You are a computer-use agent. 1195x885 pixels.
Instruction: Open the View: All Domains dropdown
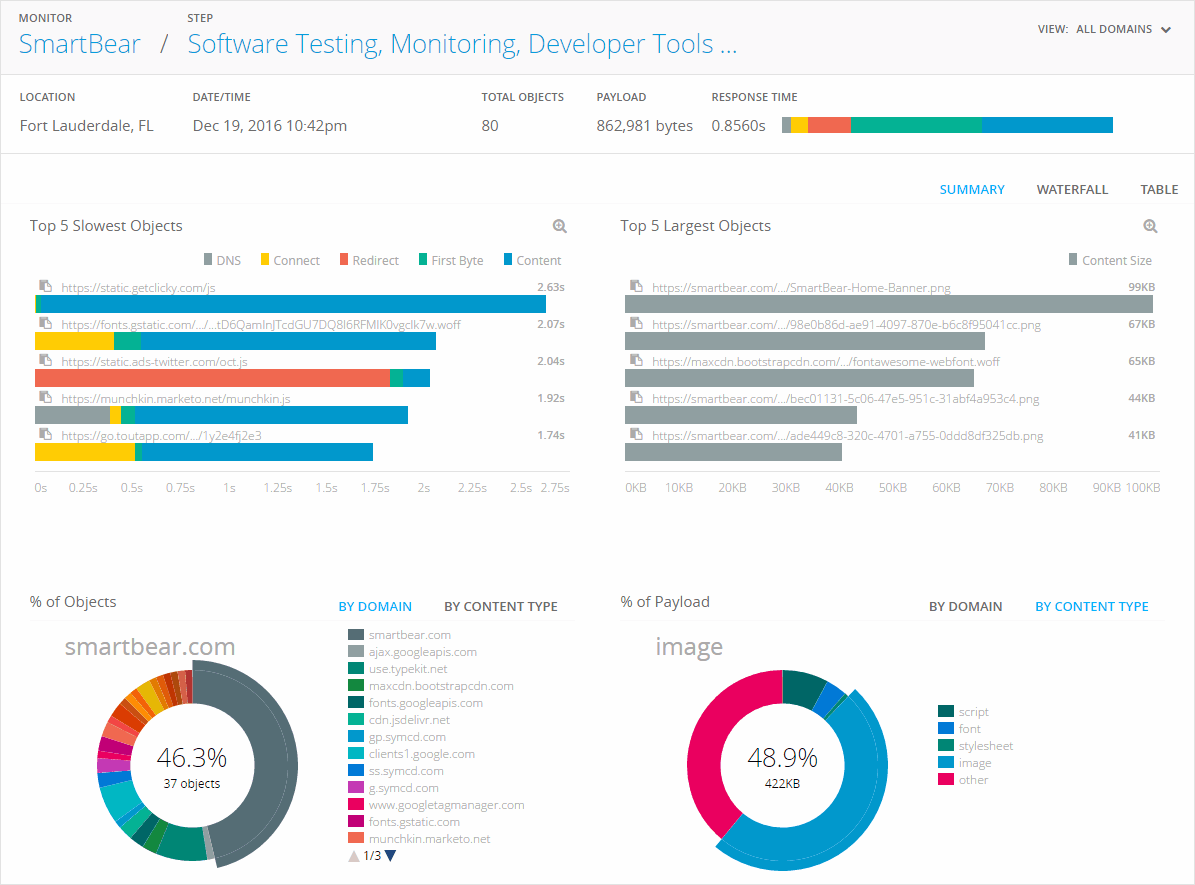pos(1104,29)
